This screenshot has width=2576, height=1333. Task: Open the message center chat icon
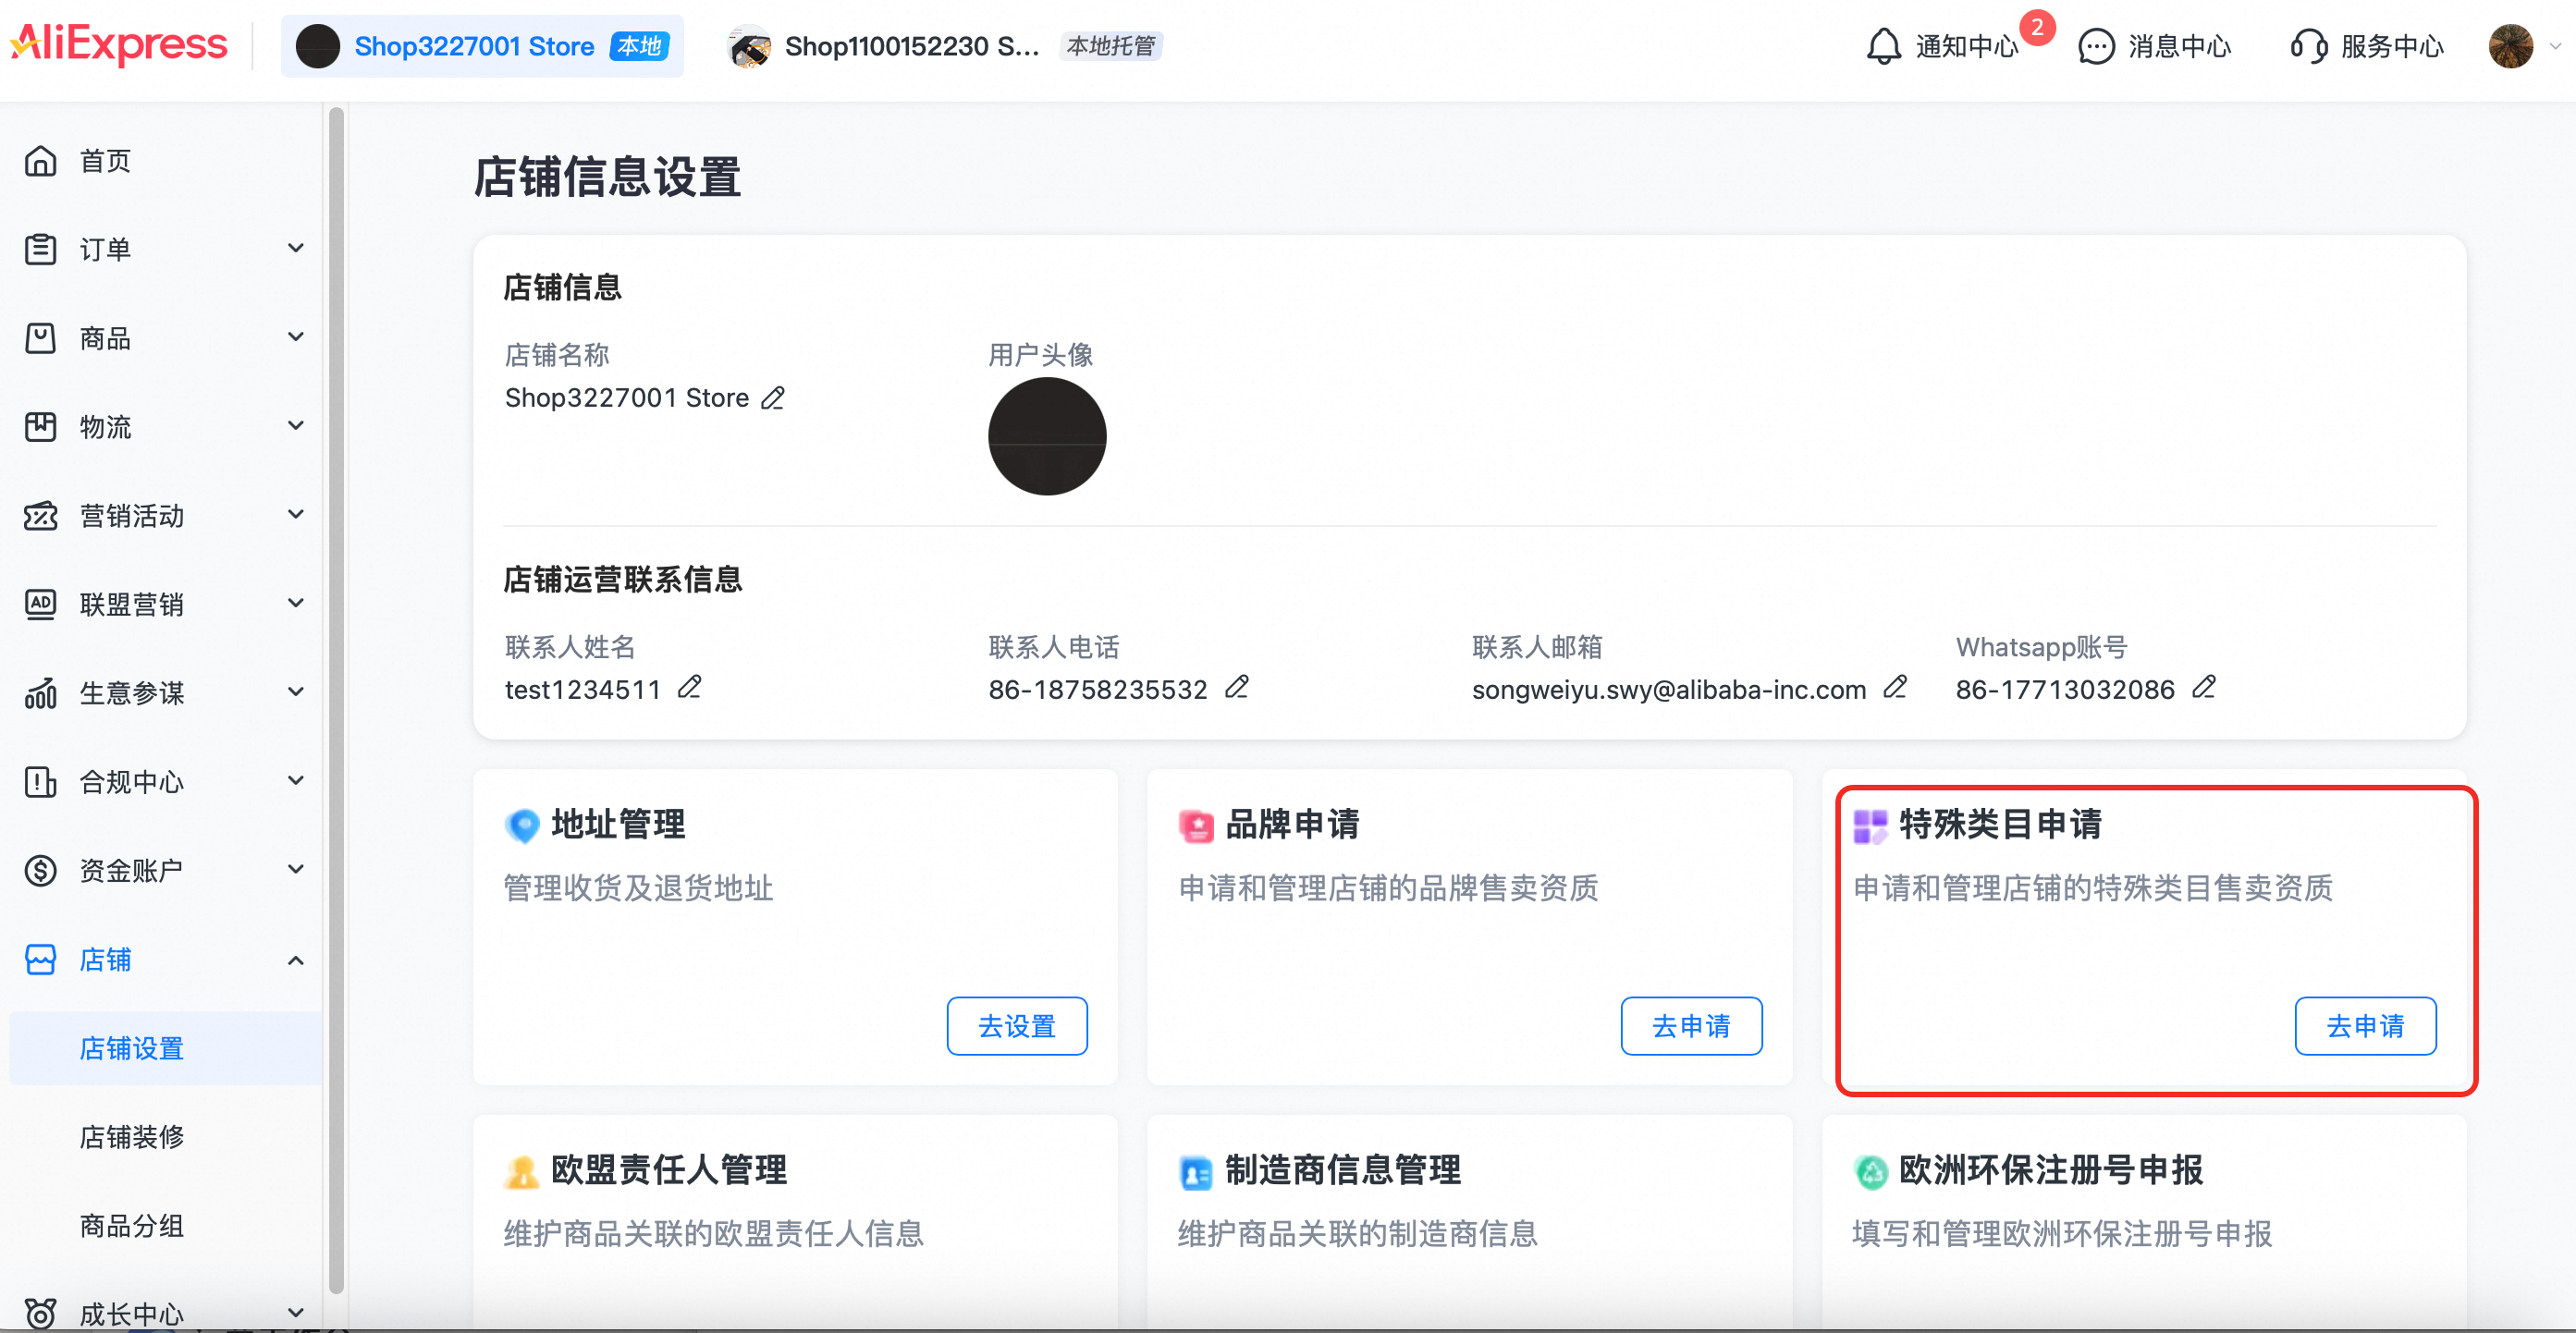[2096, 46]
